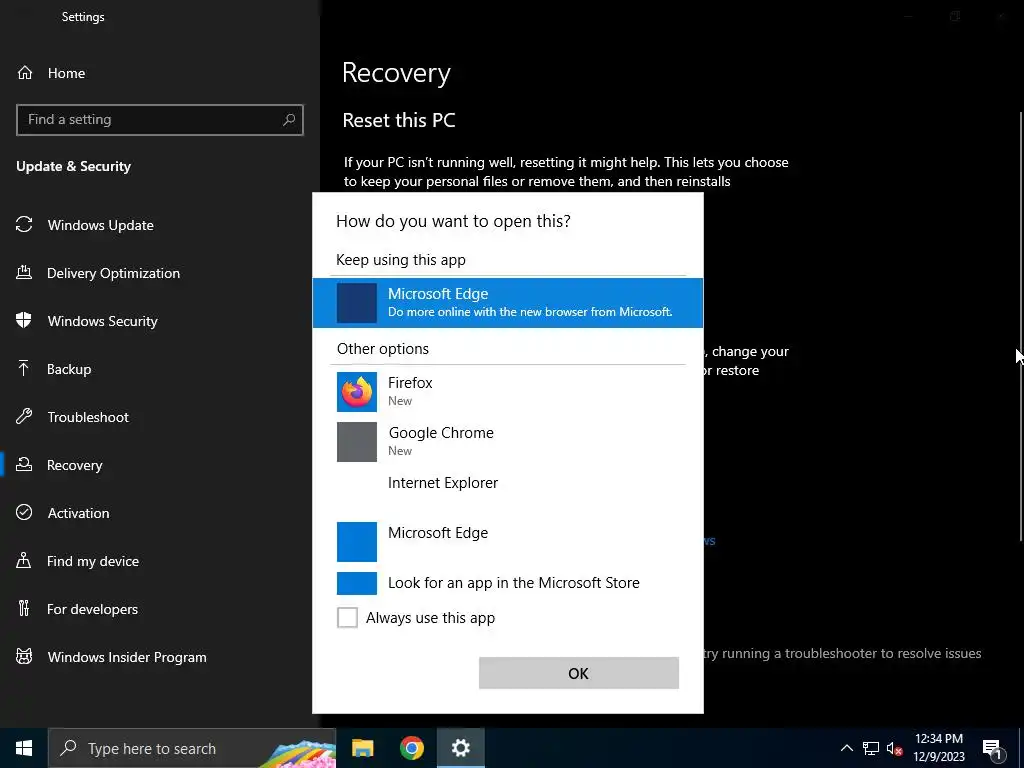Open the notification center icon
Image resolution: width=1024 pixels, height=768 pixels.
point(993,748)
